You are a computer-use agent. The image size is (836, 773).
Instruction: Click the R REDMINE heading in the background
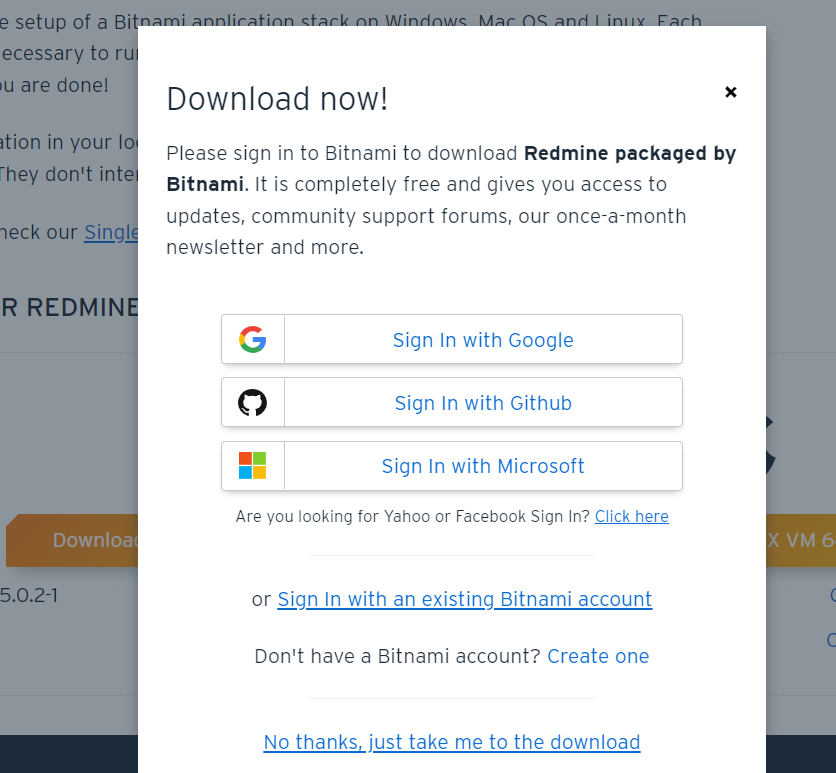(x=69, y=308)
